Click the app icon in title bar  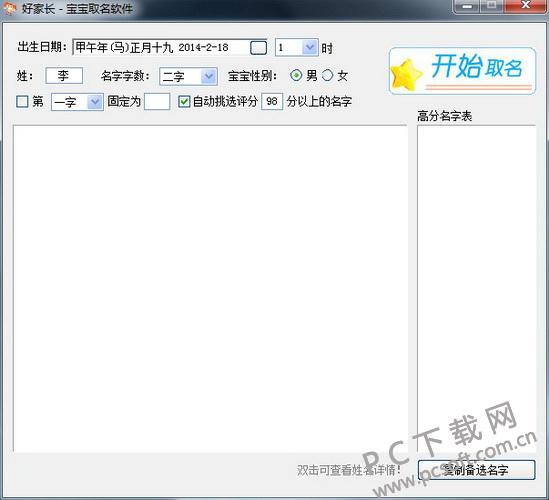8,8
